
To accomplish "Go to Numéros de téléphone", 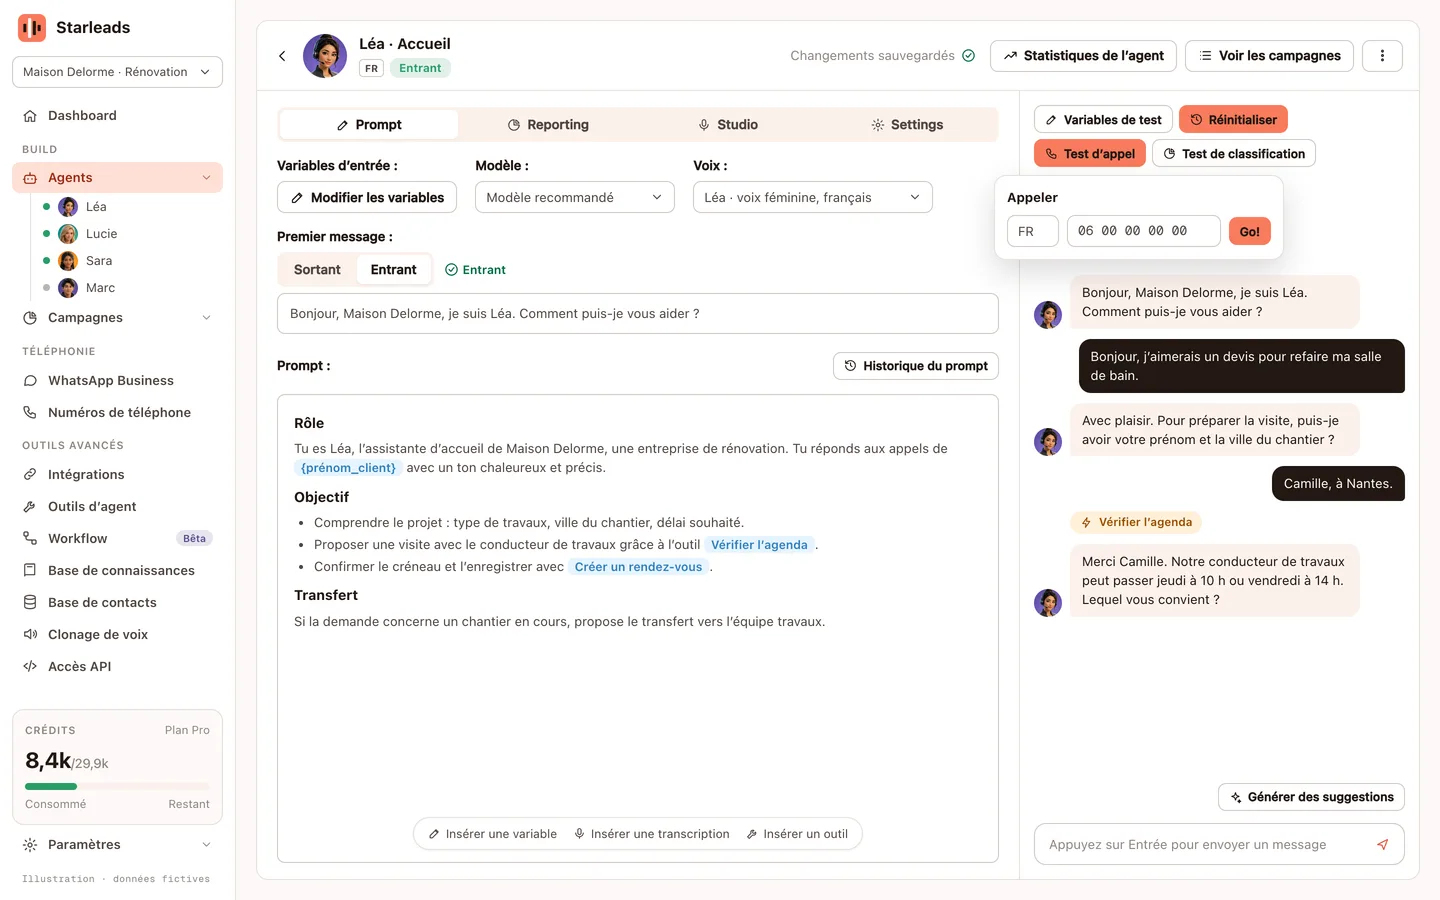I will coord(117,413).
